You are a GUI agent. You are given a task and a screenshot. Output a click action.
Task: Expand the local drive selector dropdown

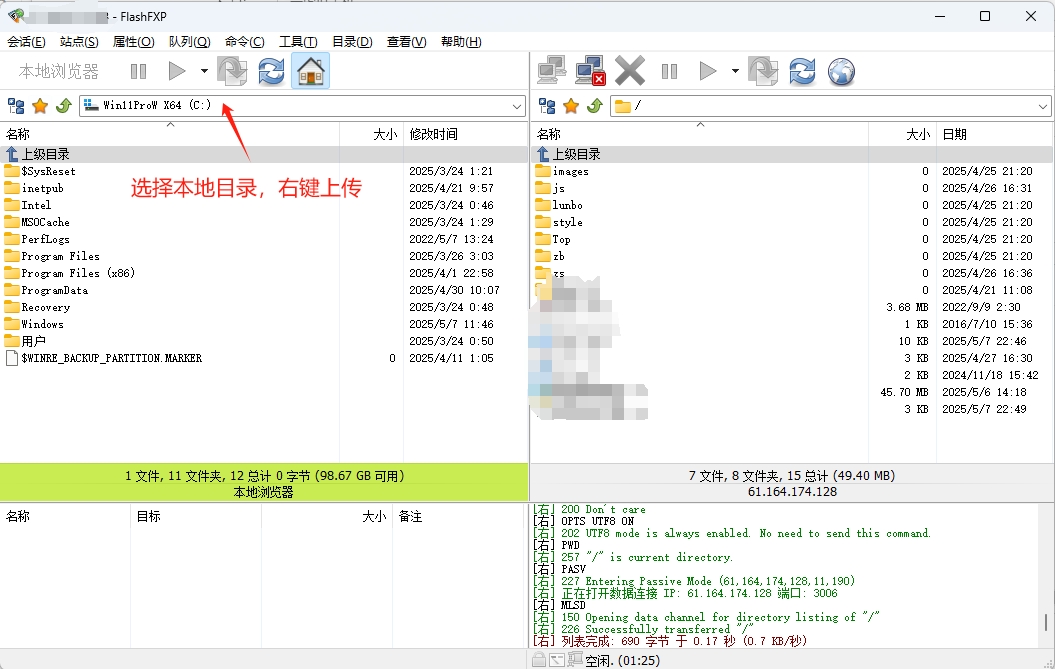click(x=519, y=105)
